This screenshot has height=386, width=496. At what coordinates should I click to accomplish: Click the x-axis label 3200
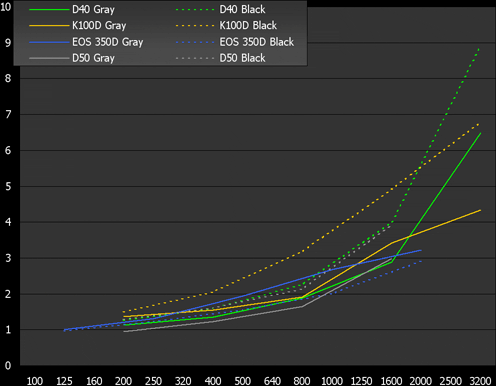click(x=480, y=381)
